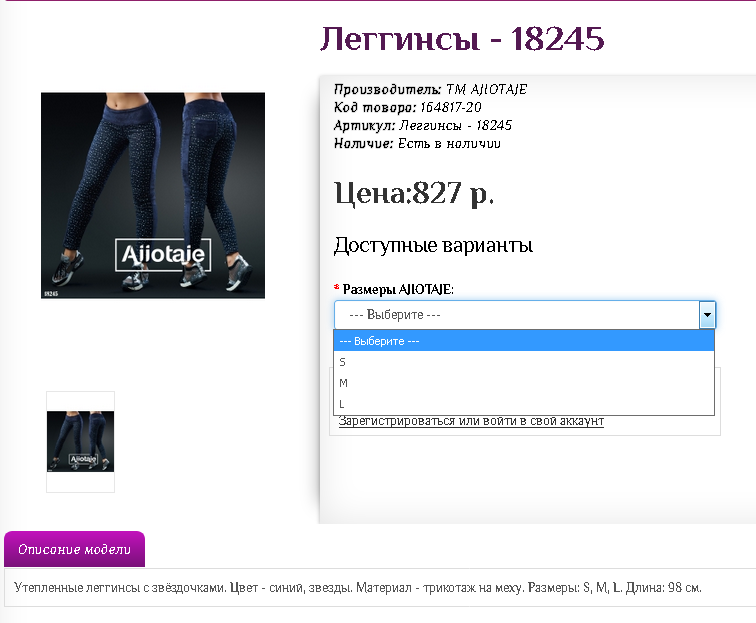Click the small leggings thumbnail image

pos(80,441)
